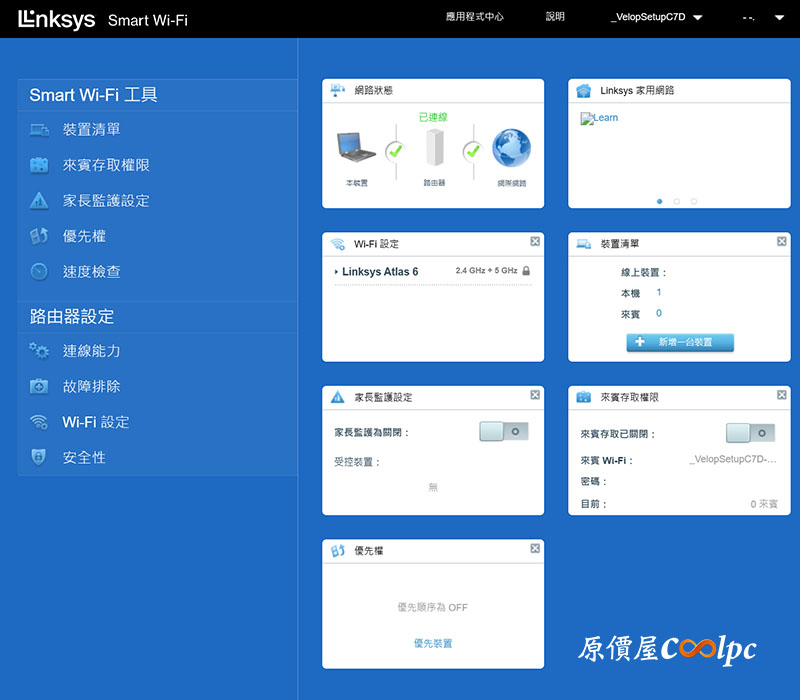Select the third carousel dot in Linksys 家用網路

click(x=694, y=202)
